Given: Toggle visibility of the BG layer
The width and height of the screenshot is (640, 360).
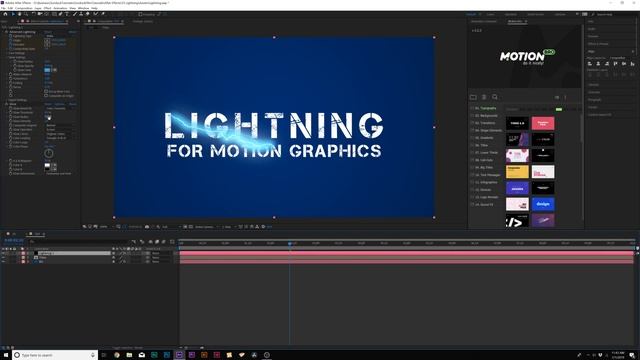Looking at the screenshot, I should (3, 262).
